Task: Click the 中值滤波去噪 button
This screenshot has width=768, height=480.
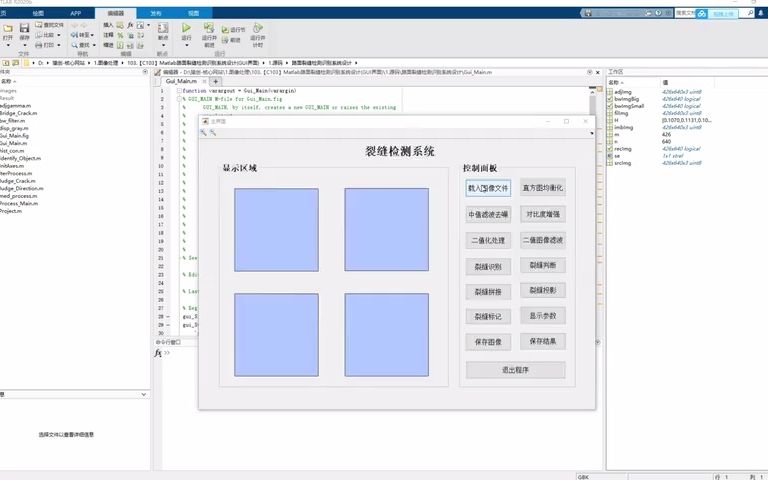Action: [x=488, y=214]
